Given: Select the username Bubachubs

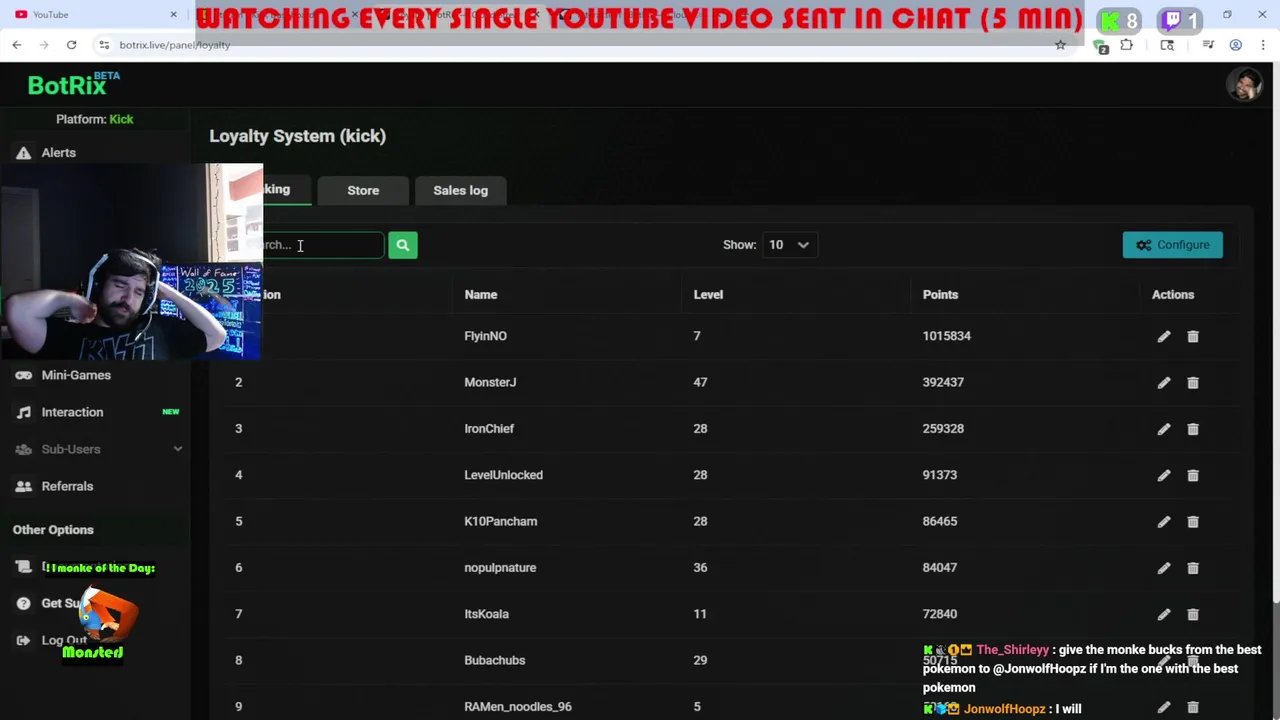Looking at the screenshot, I should pyautogui.click(x=494, y=660).
